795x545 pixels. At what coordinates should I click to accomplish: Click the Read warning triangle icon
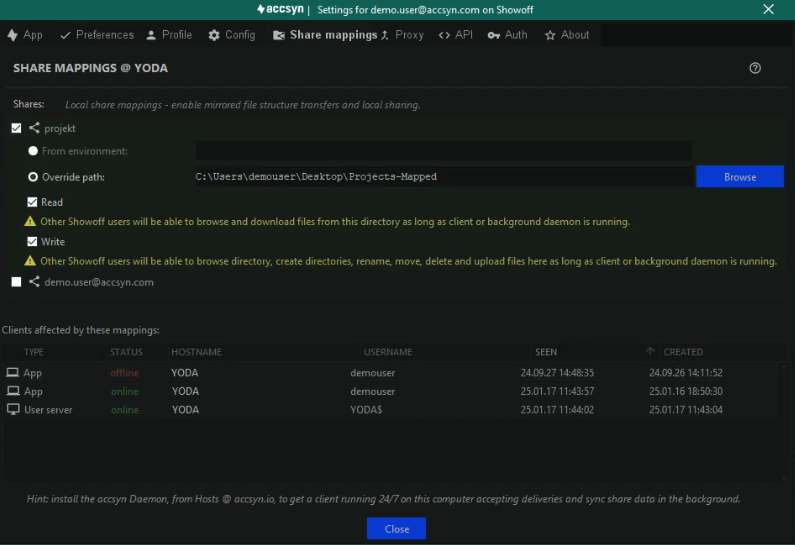pyautogui.click(x=30, y=221)
